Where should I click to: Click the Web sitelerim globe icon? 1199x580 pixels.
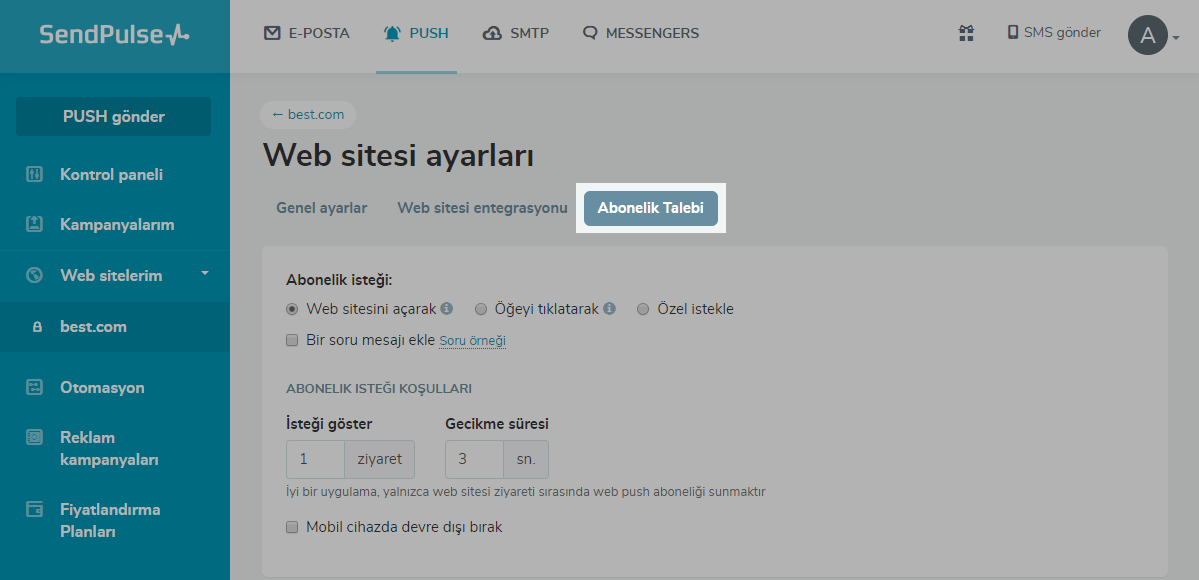(x=34, y=275)
